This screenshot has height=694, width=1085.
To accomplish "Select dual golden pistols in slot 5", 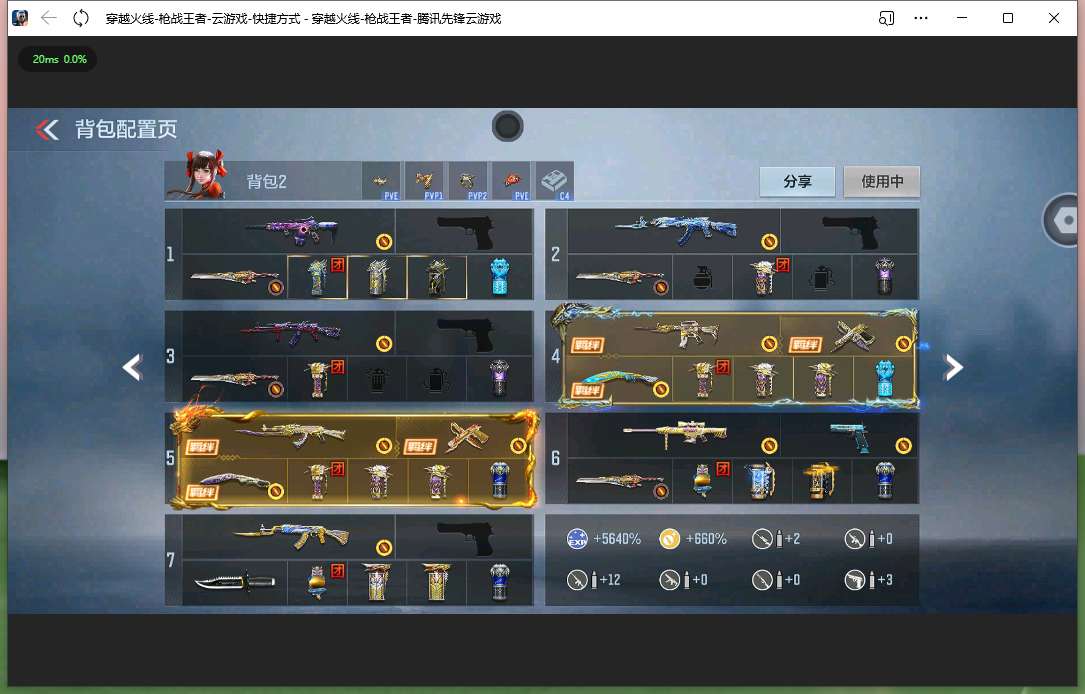I will click(x=465, y=436).
